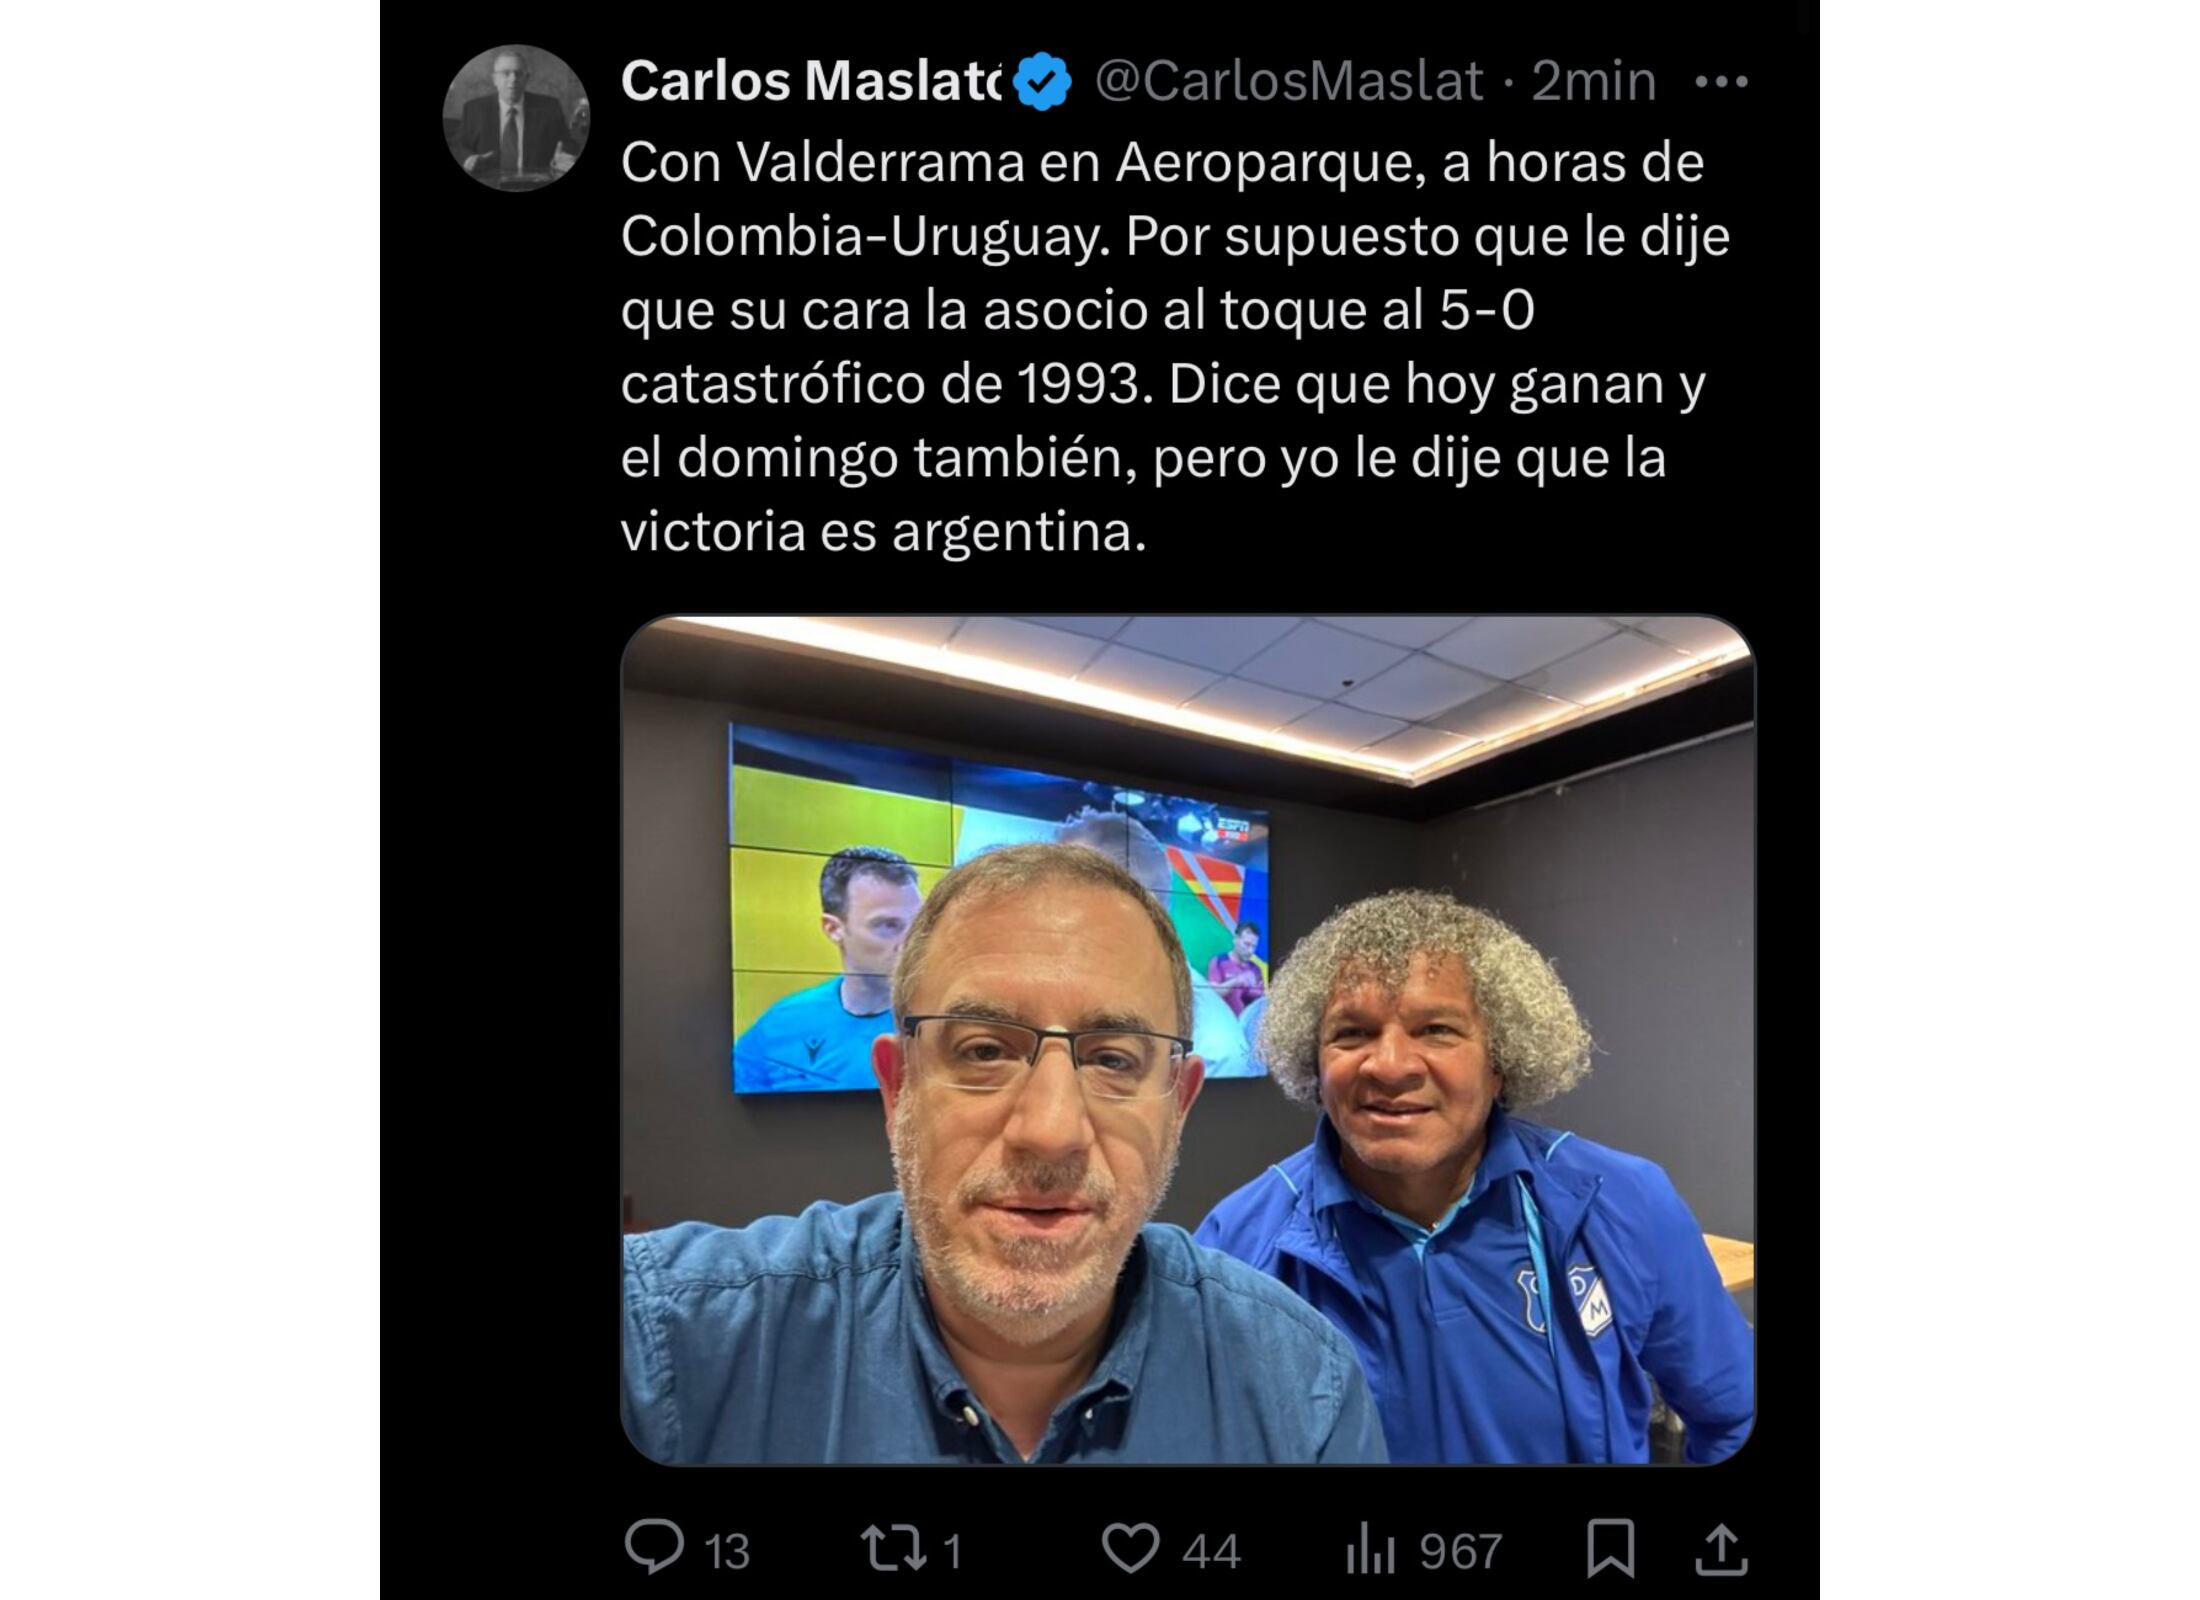The height and width of the screenshot is (1600, 2200).
Task: Open the author's round profile avatar
Action: click(x=516, y=118)
